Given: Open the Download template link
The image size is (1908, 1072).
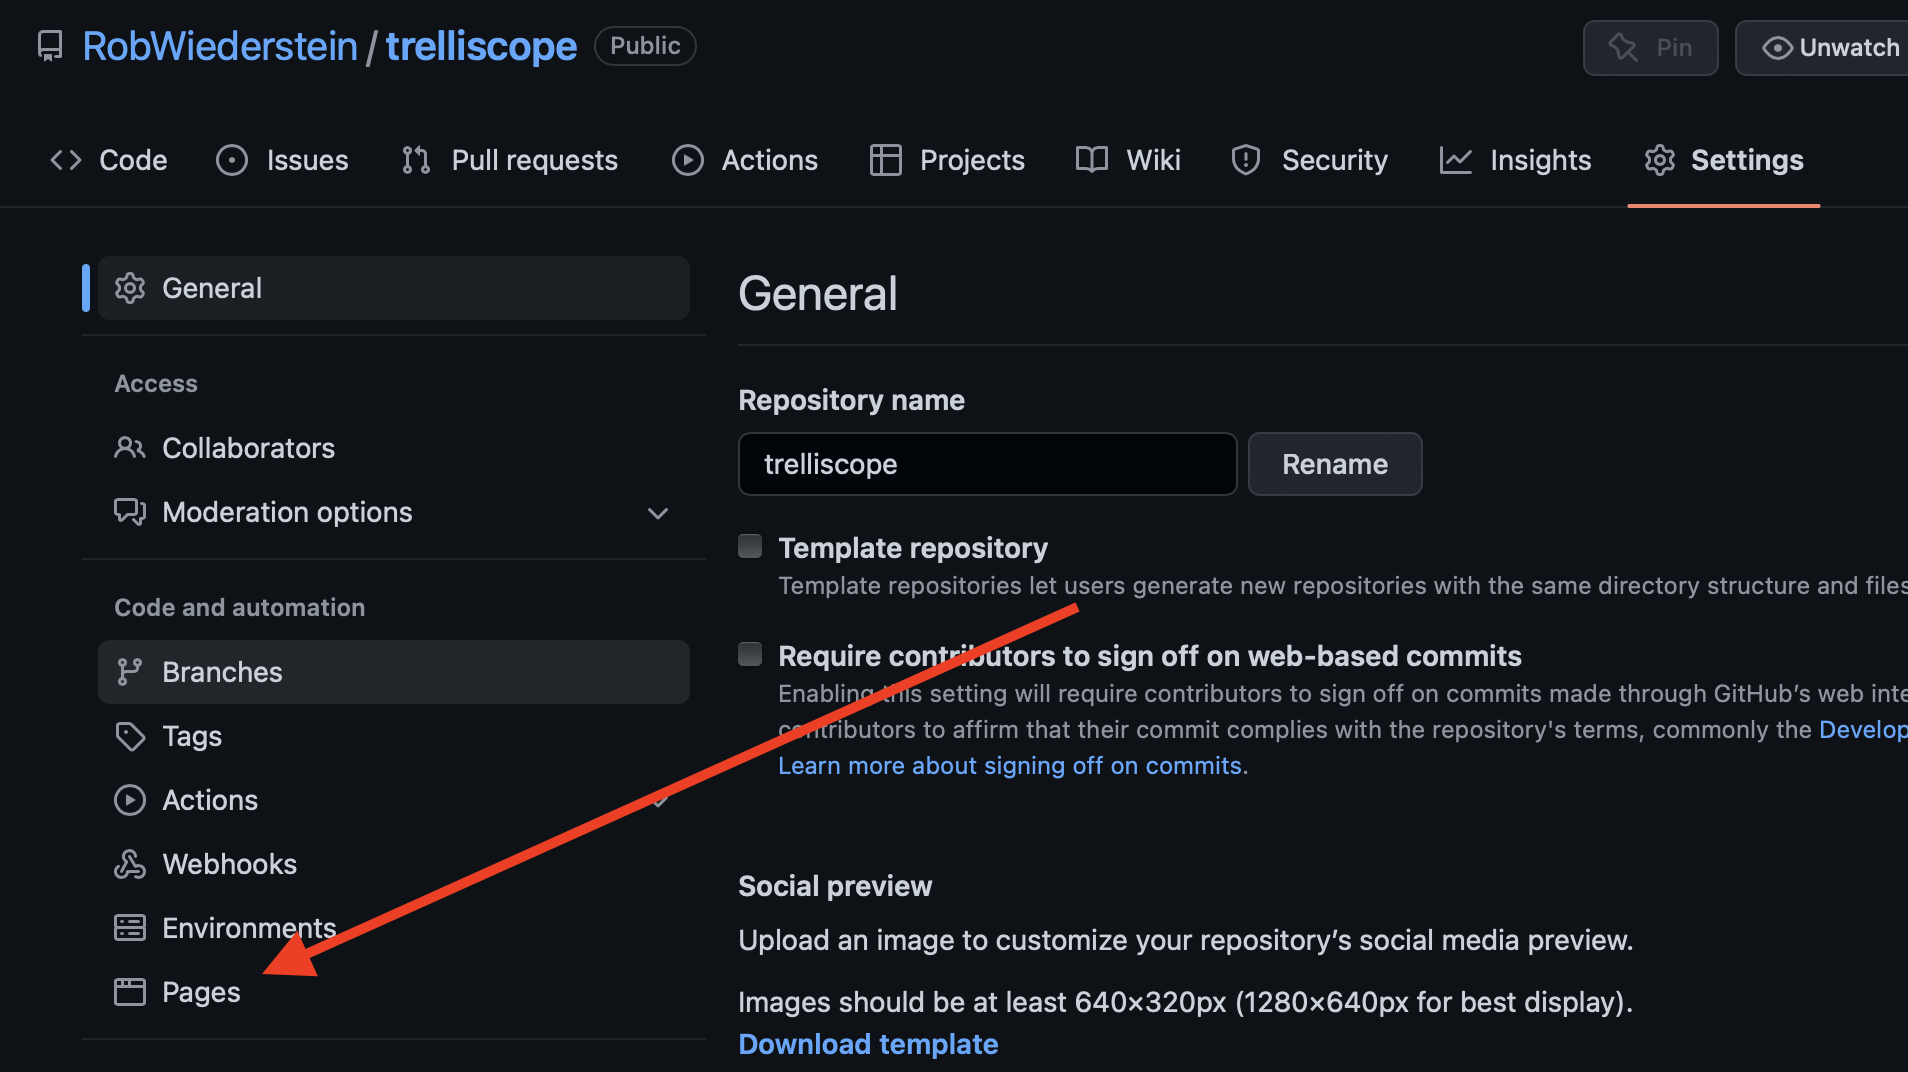Looking at the screenshot, I should pos(868,1044).
